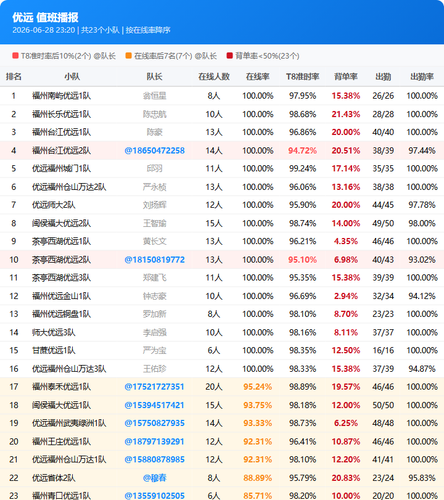Click the 在线率 column header

[x=258, y=77]
